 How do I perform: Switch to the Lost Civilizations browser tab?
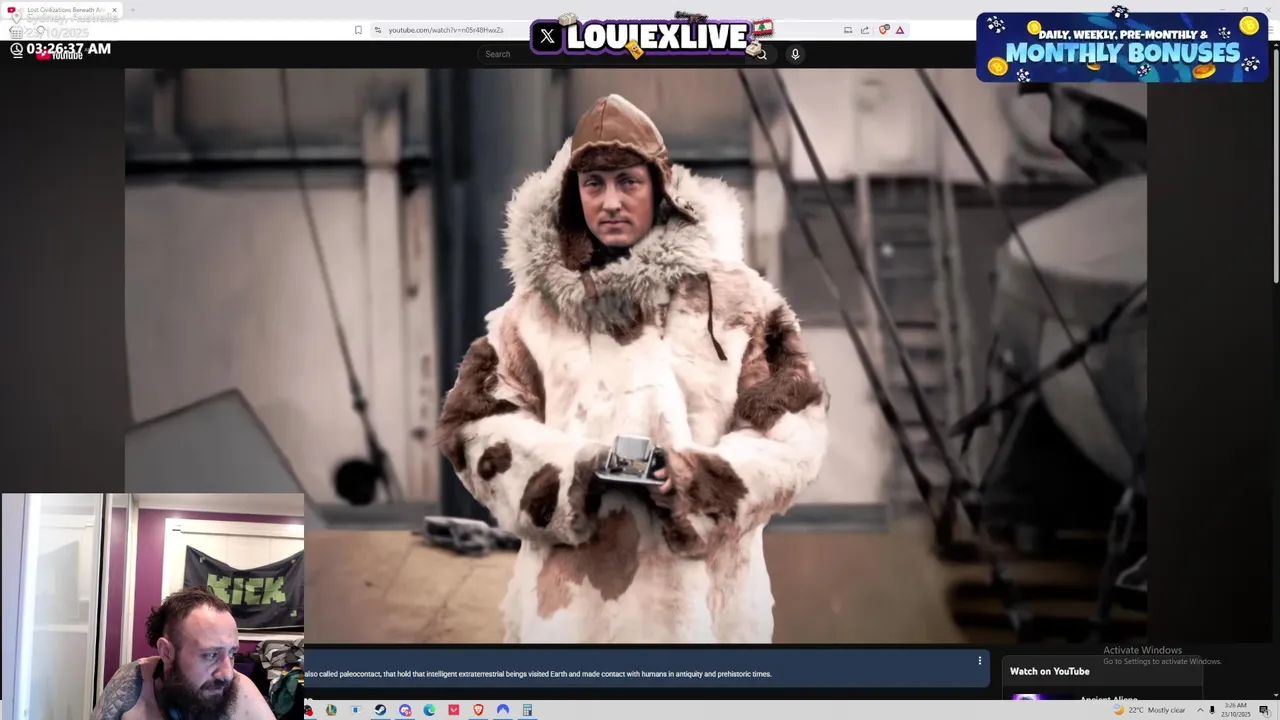(x=62, y=10)
